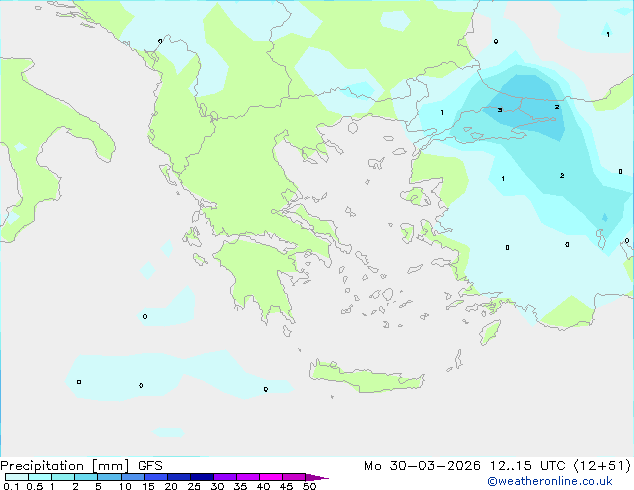
Task: Click the legend swatch between 45 and 50
Action: click(294, 477)
